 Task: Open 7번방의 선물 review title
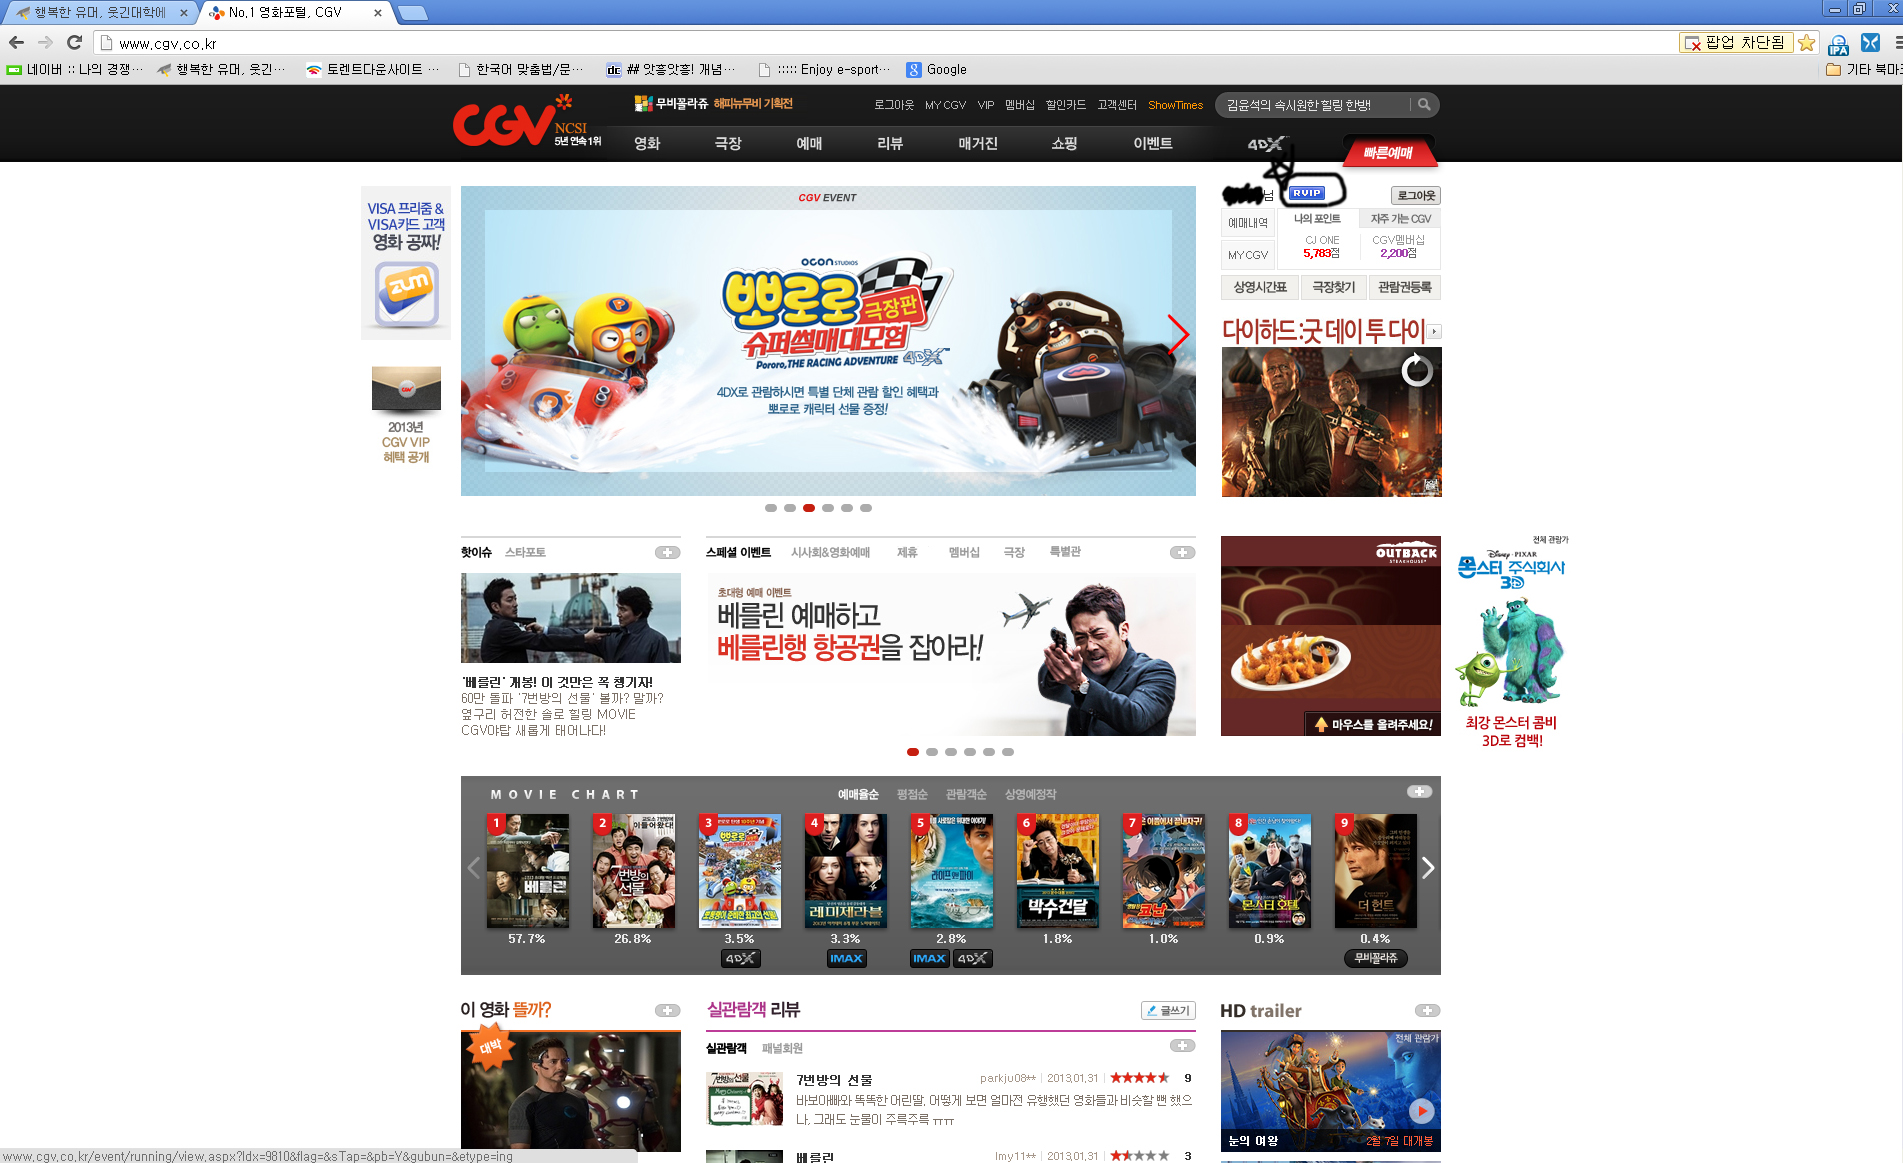pyautogui.click(x=834, y=1080)
